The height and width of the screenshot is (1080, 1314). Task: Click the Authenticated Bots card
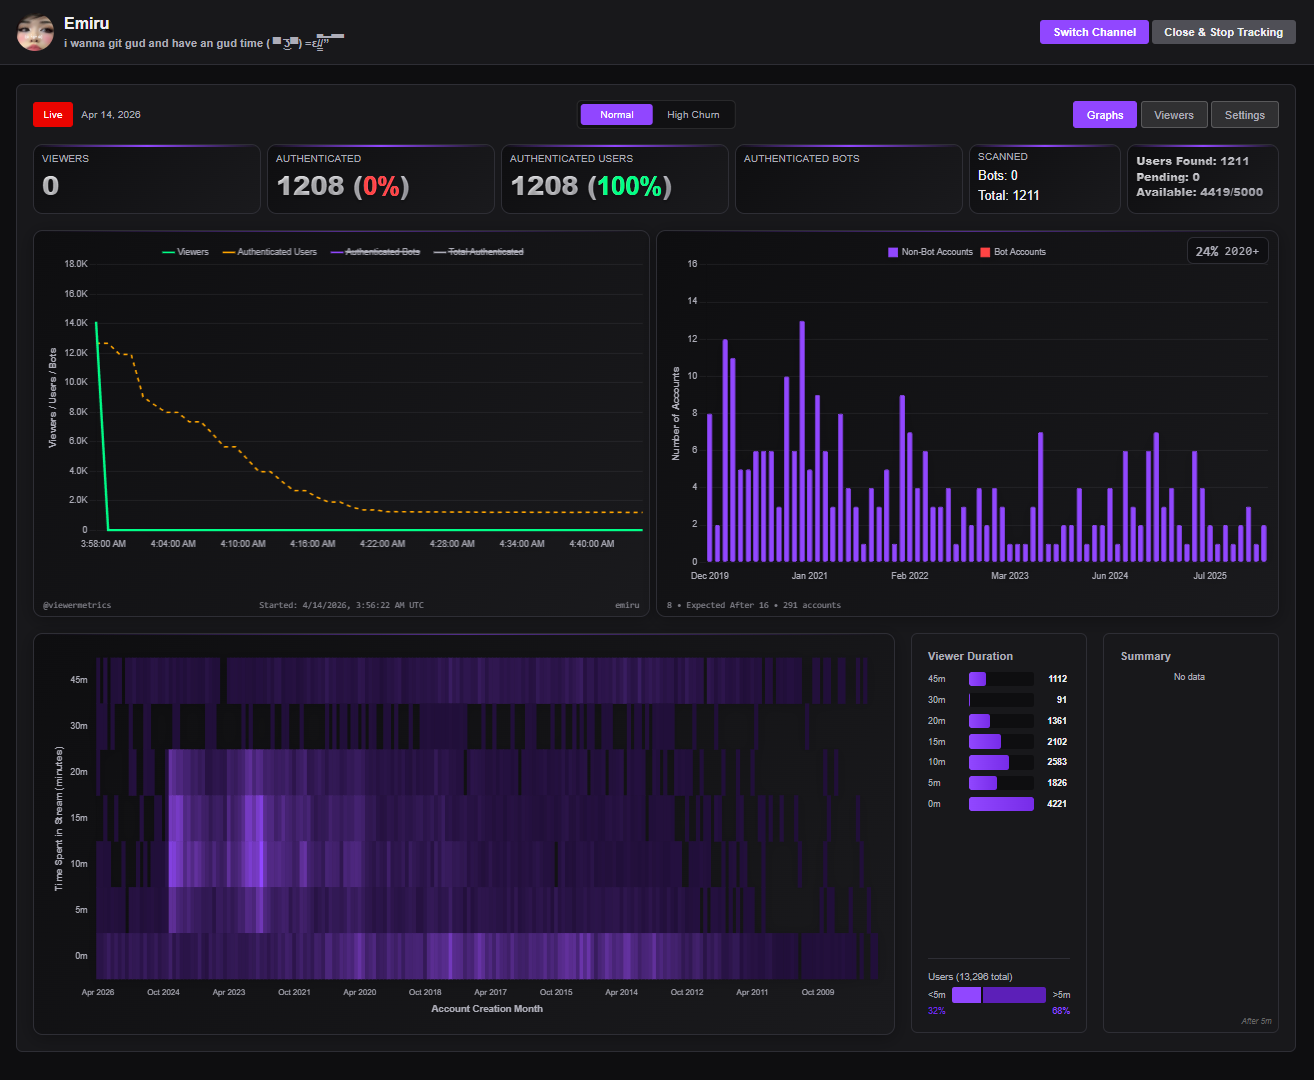tap(849, 179)
